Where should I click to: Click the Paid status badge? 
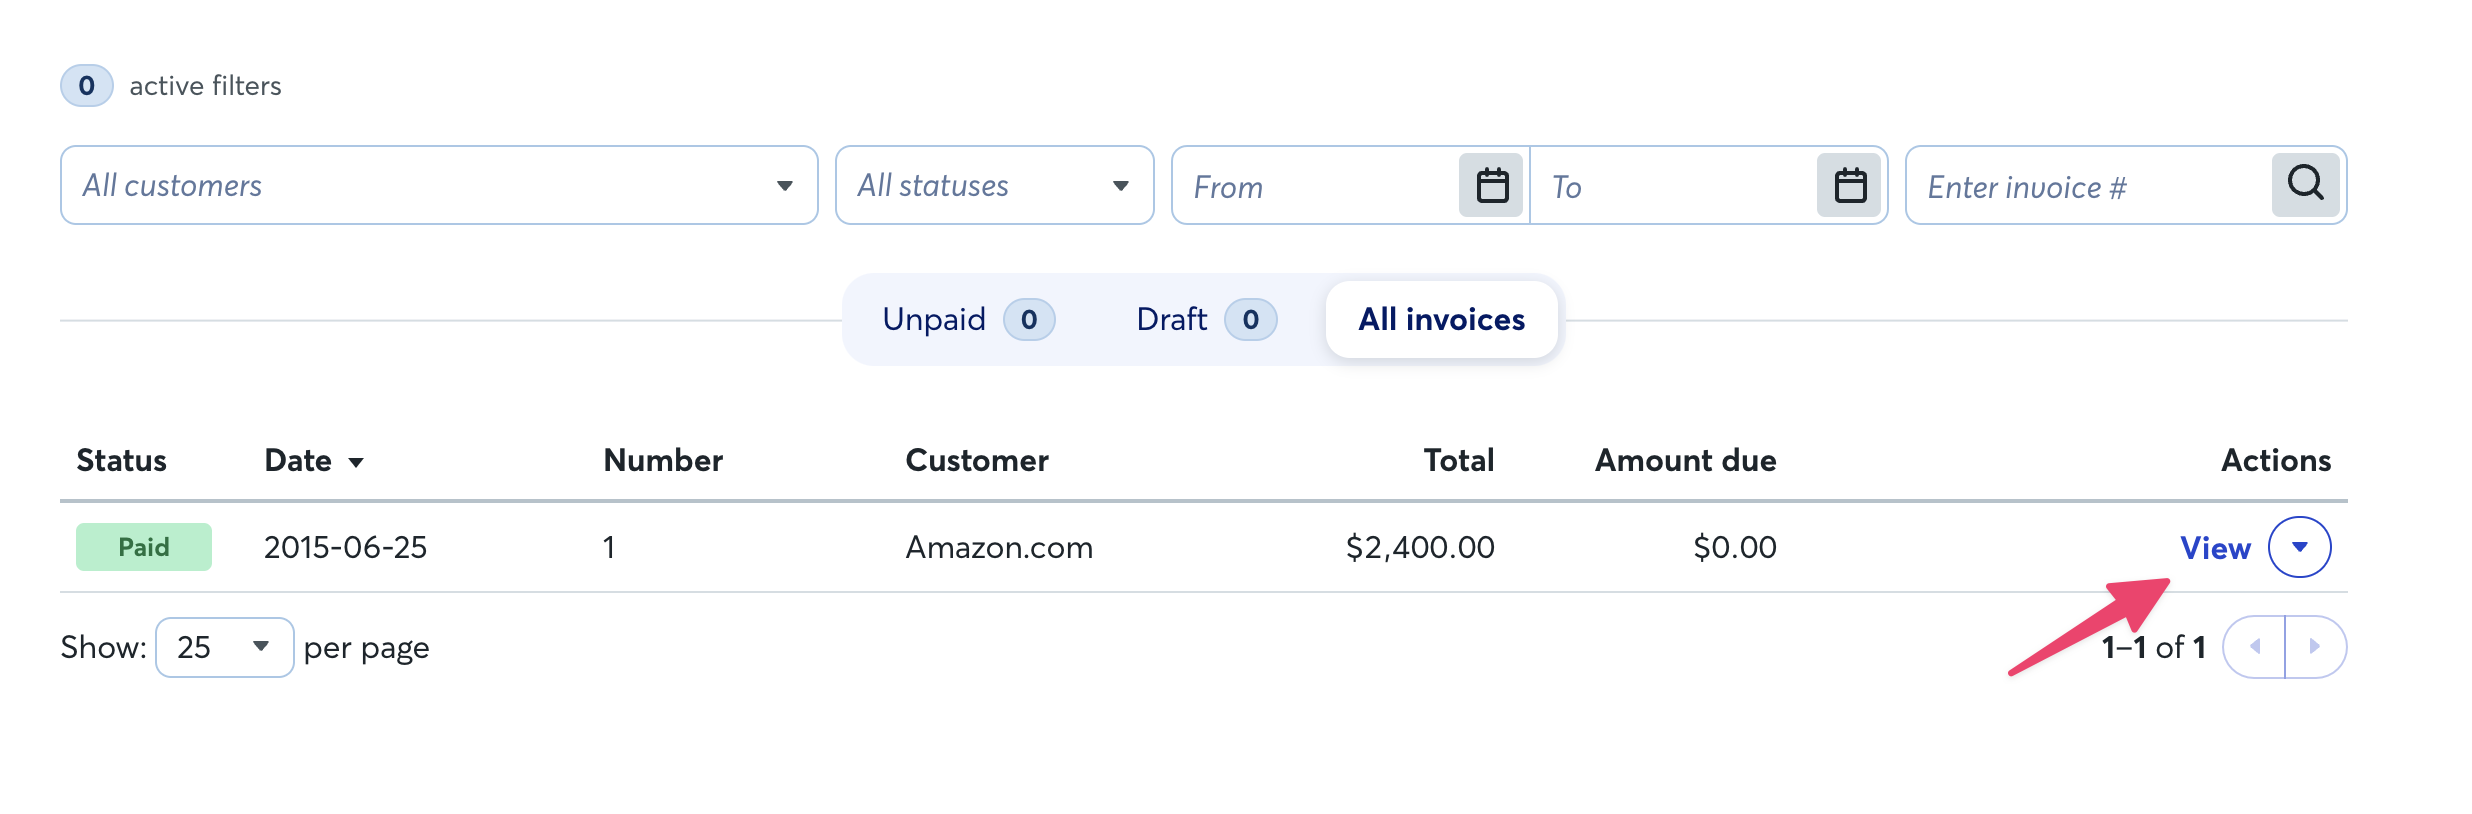(x=144, y=547)
